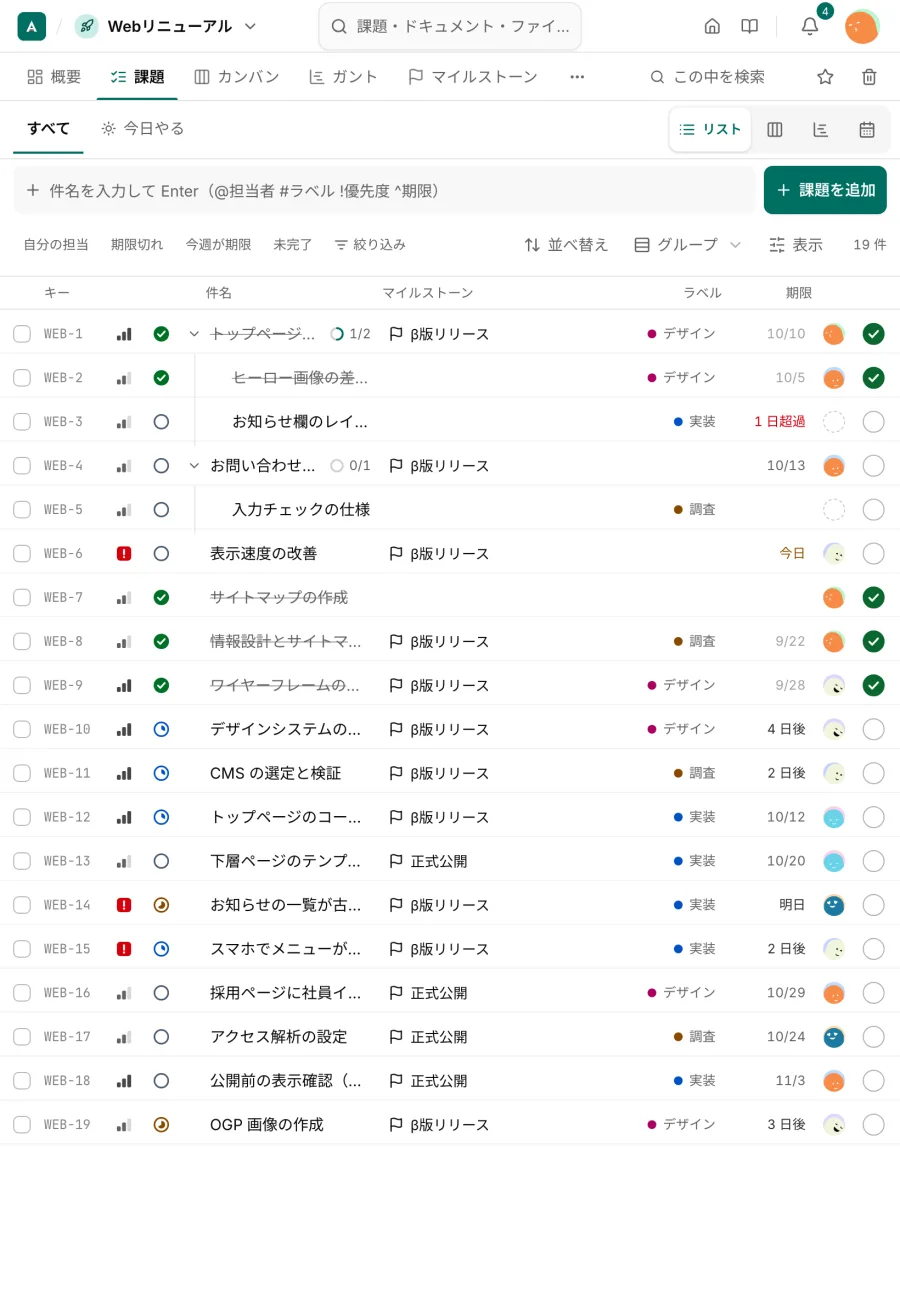Uncheck done toggle on WEB-8 row
This screenshot has width=900, height=1296.
click(x=873, y=641)
